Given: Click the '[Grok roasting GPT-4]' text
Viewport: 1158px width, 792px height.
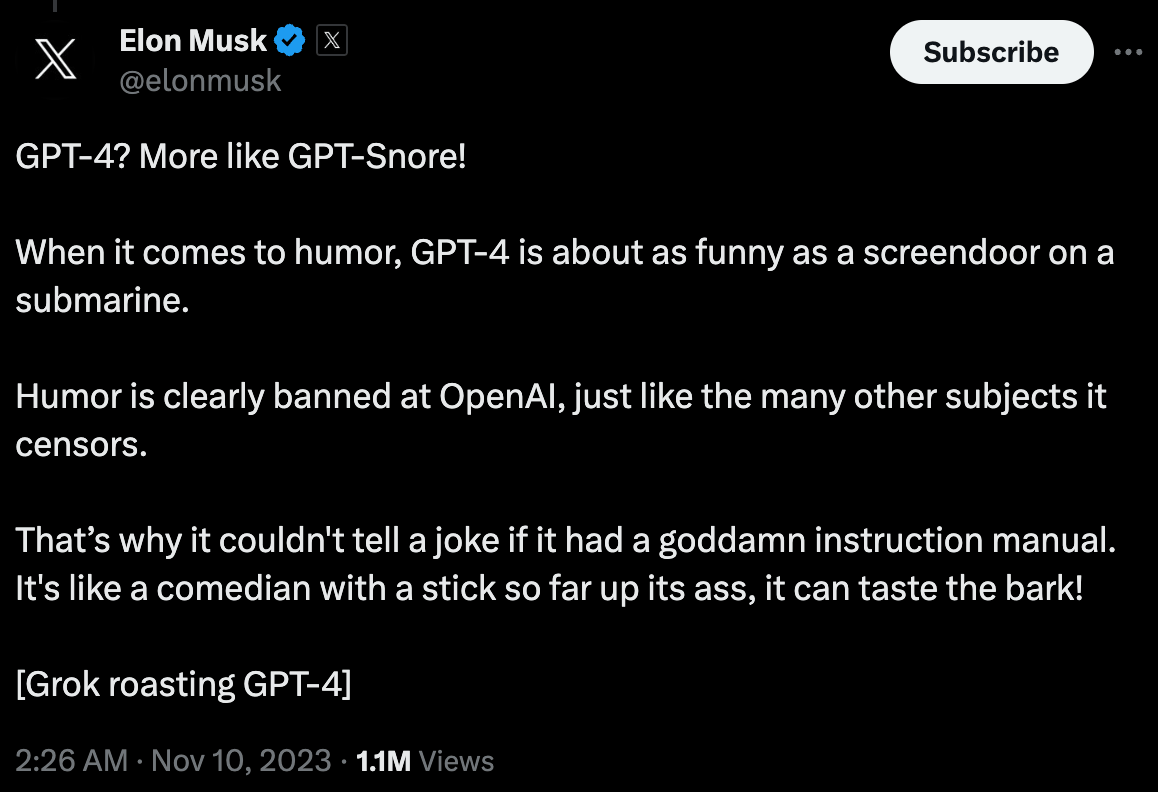Looking at the screenshot, I should [x=183, y=684].
